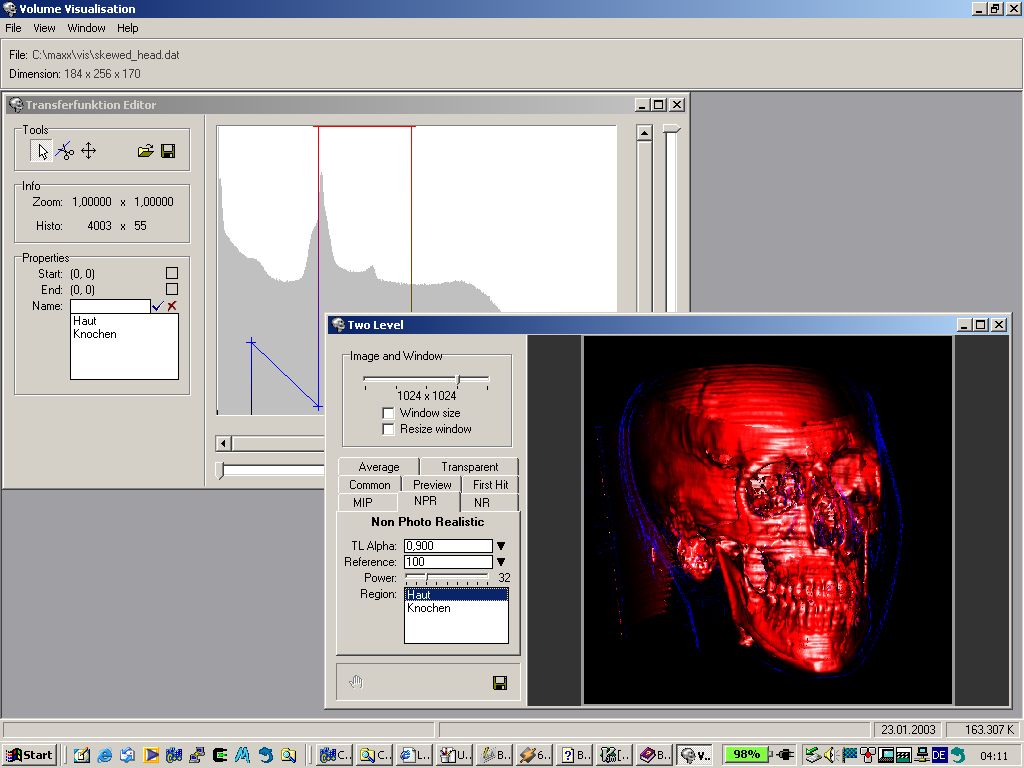This screenshot has height=768, width=1024.
Task: Cancel the name with red X
Action: point(172,306)
